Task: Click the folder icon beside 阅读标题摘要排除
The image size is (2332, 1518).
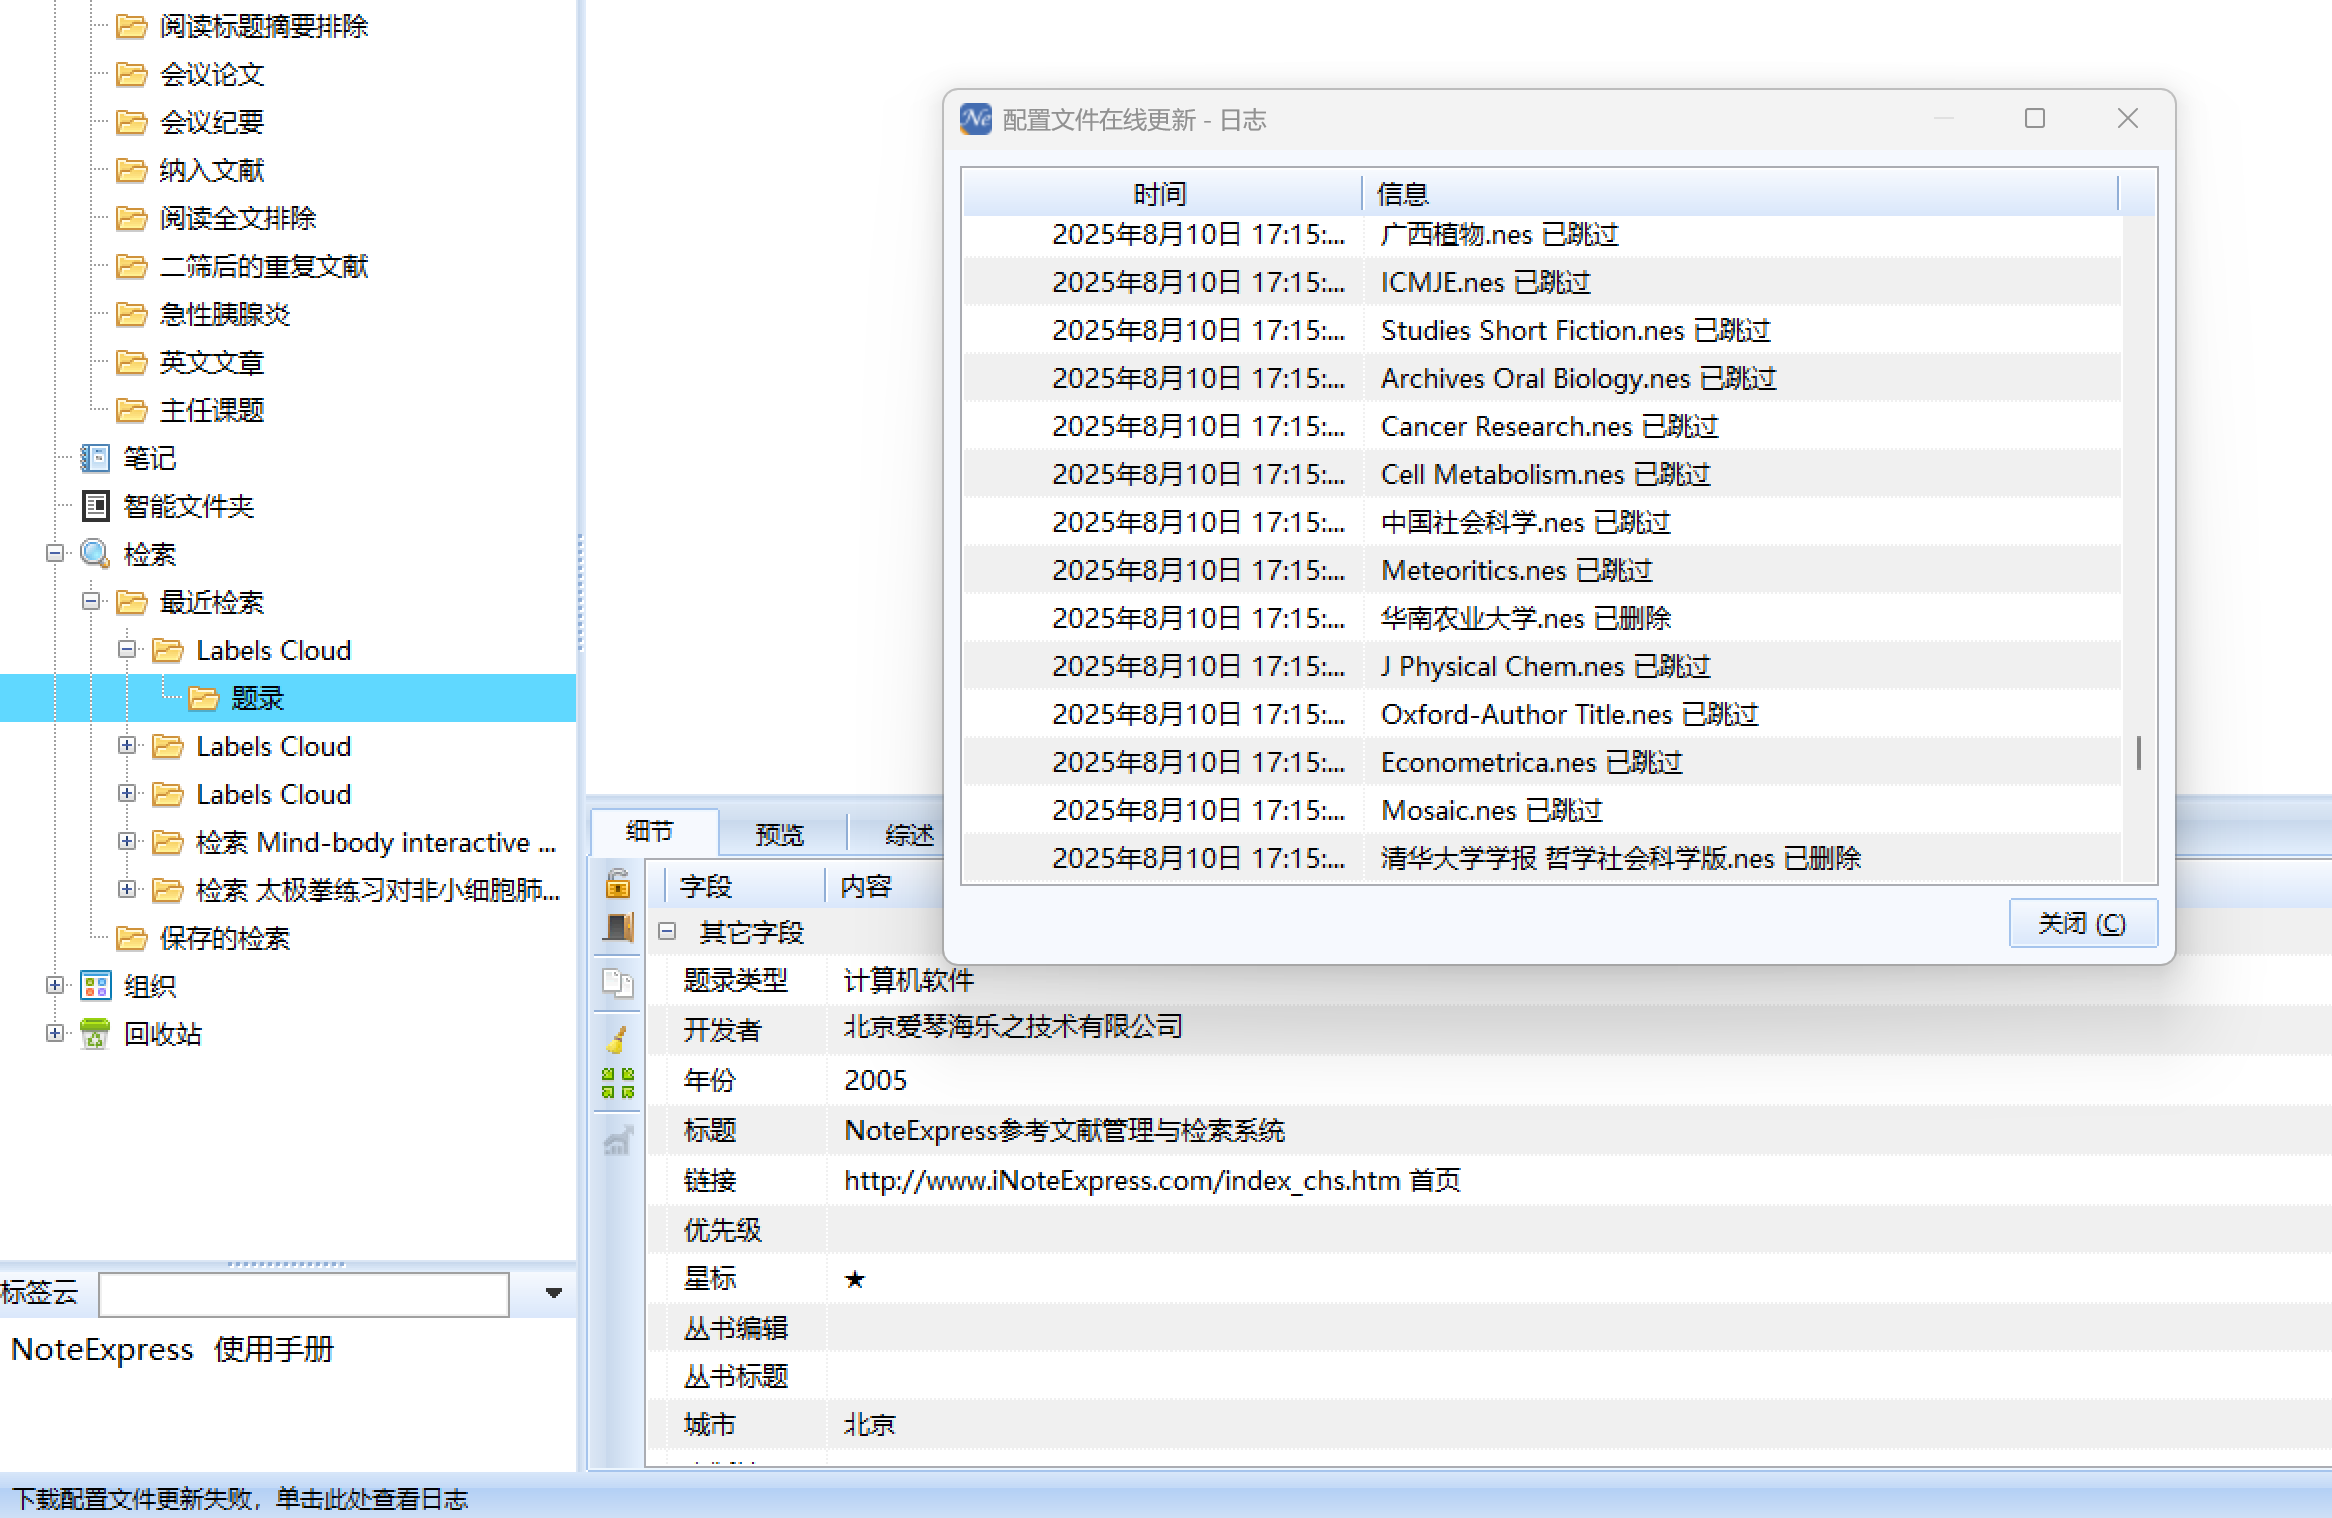Action: click(x=131, y=26)
